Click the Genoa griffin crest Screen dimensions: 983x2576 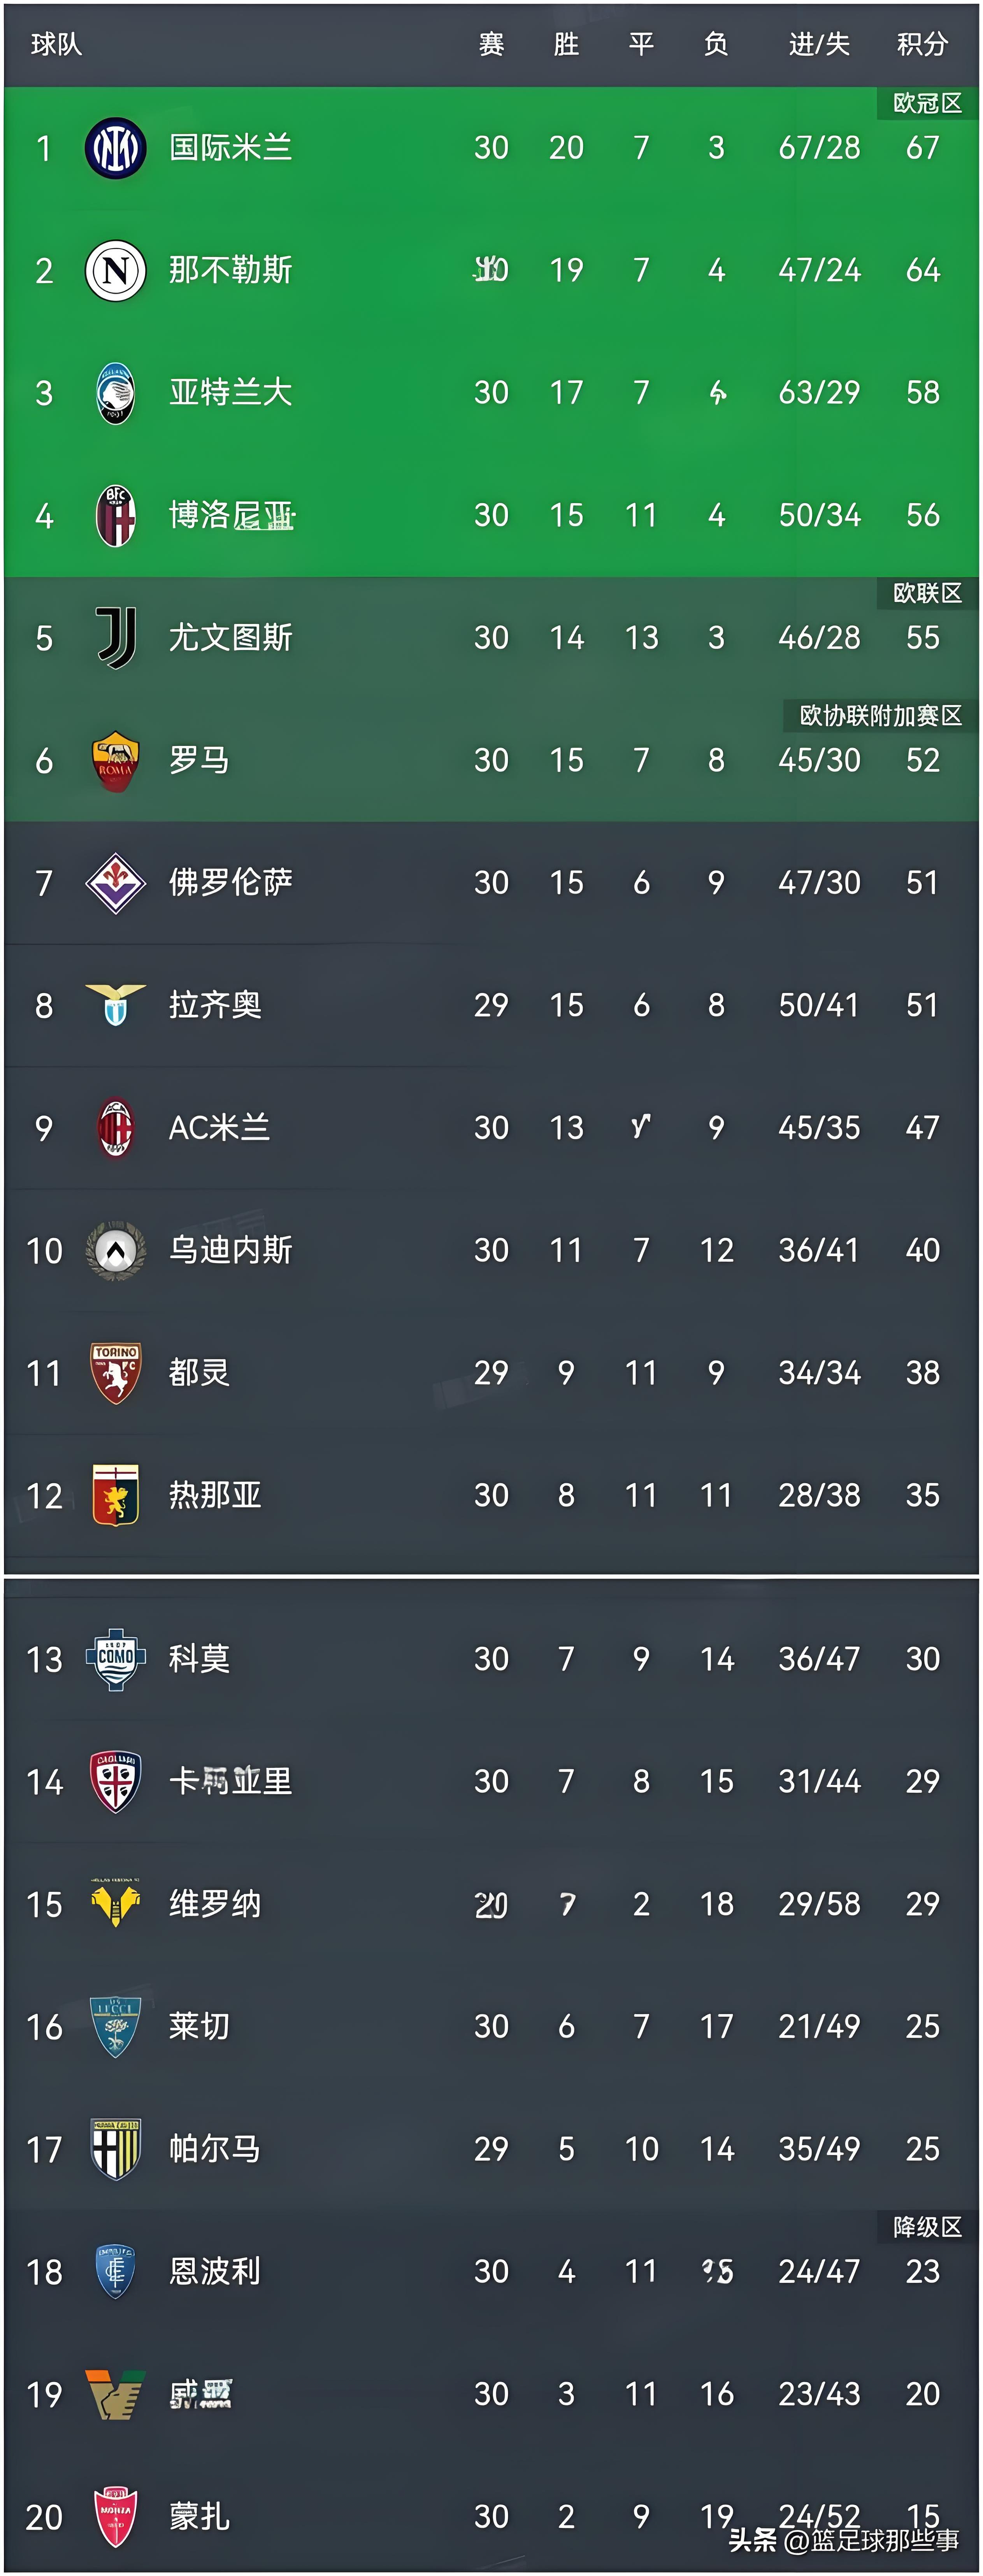pos(116,1495)
